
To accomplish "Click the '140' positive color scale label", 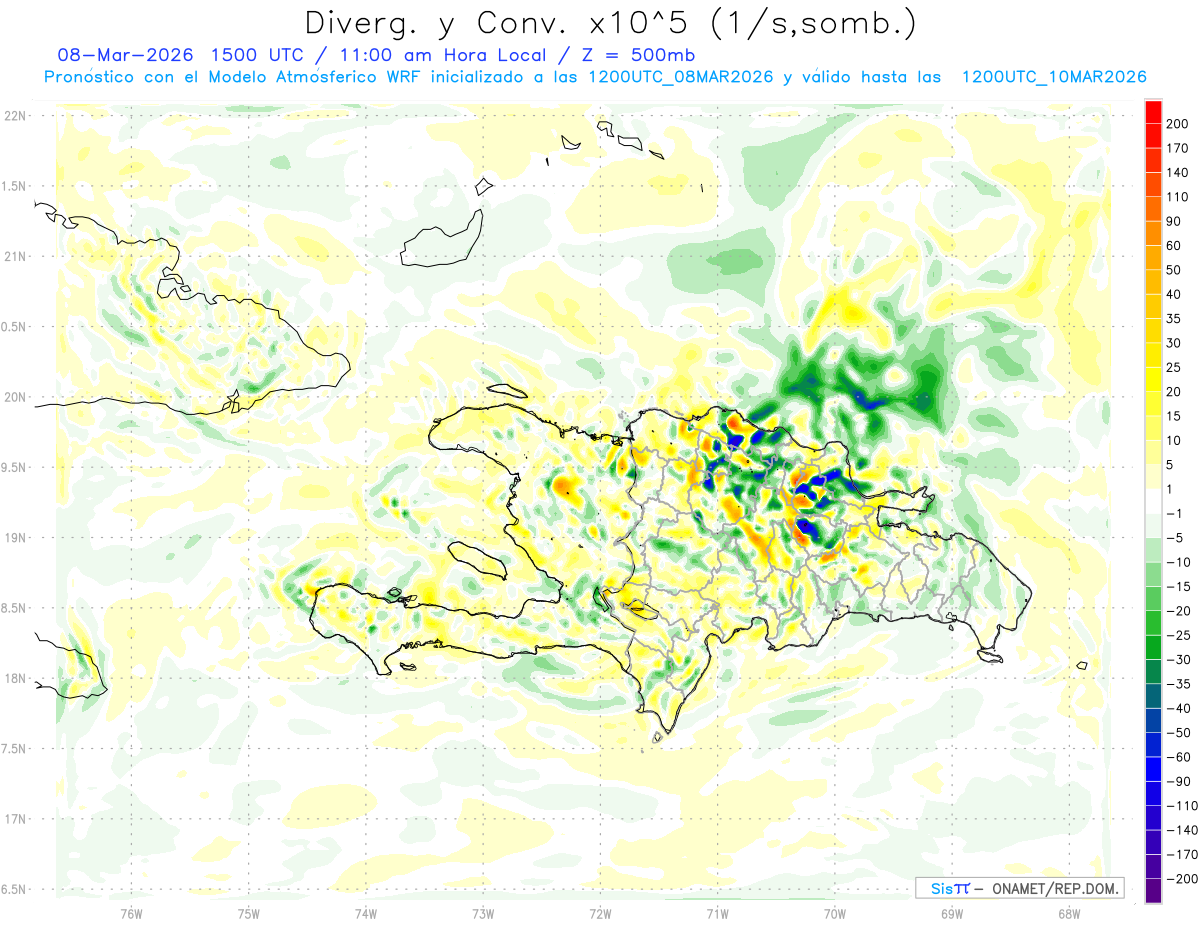I will coord(1177,172).
